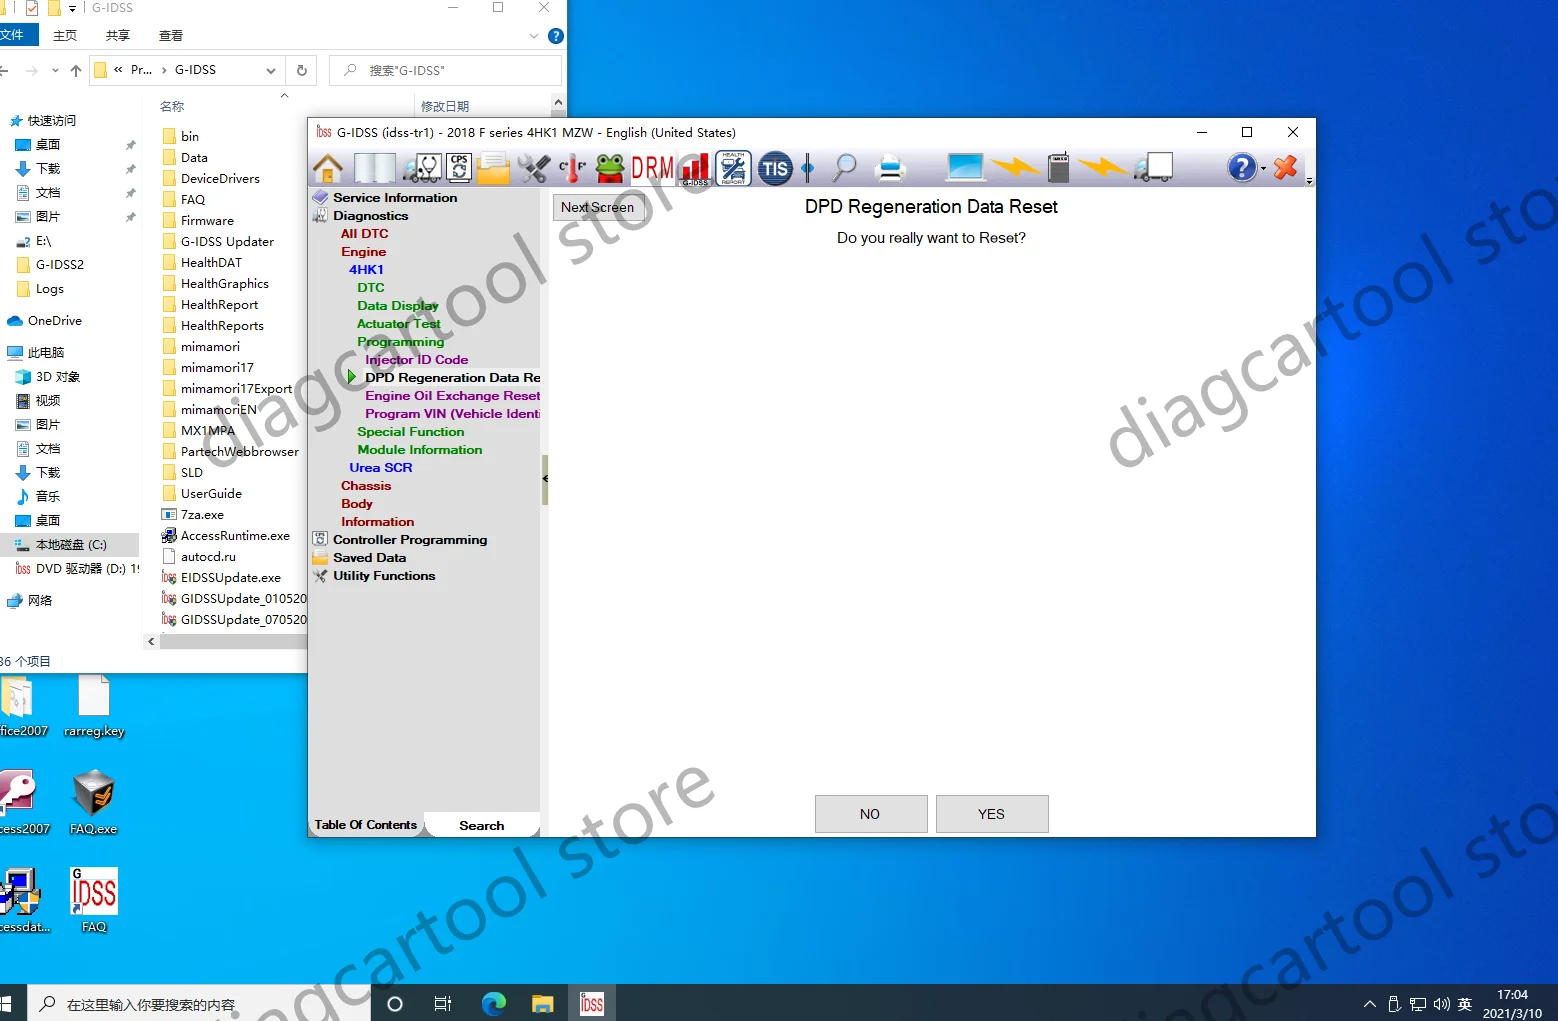Select Injector ID Code item
1558x1021 pixels.
417,360
